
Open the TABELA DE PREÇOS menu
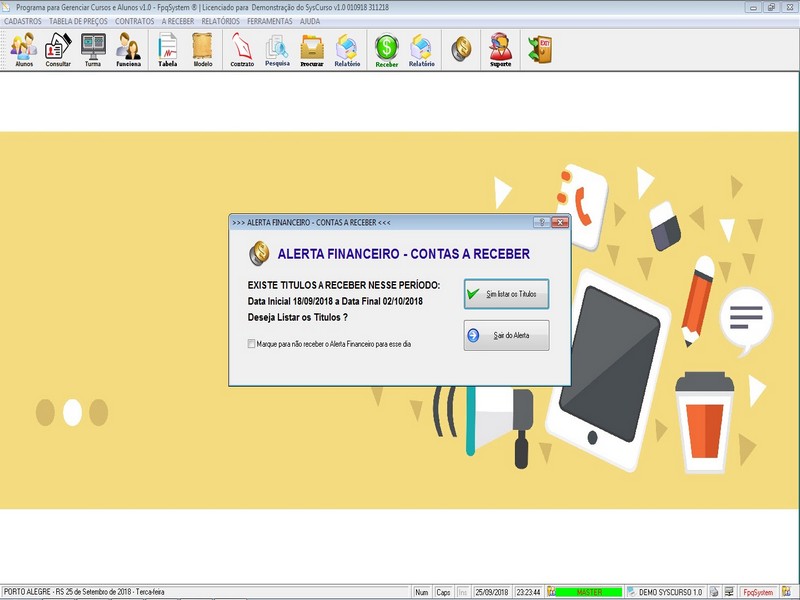tap(78, 21)
